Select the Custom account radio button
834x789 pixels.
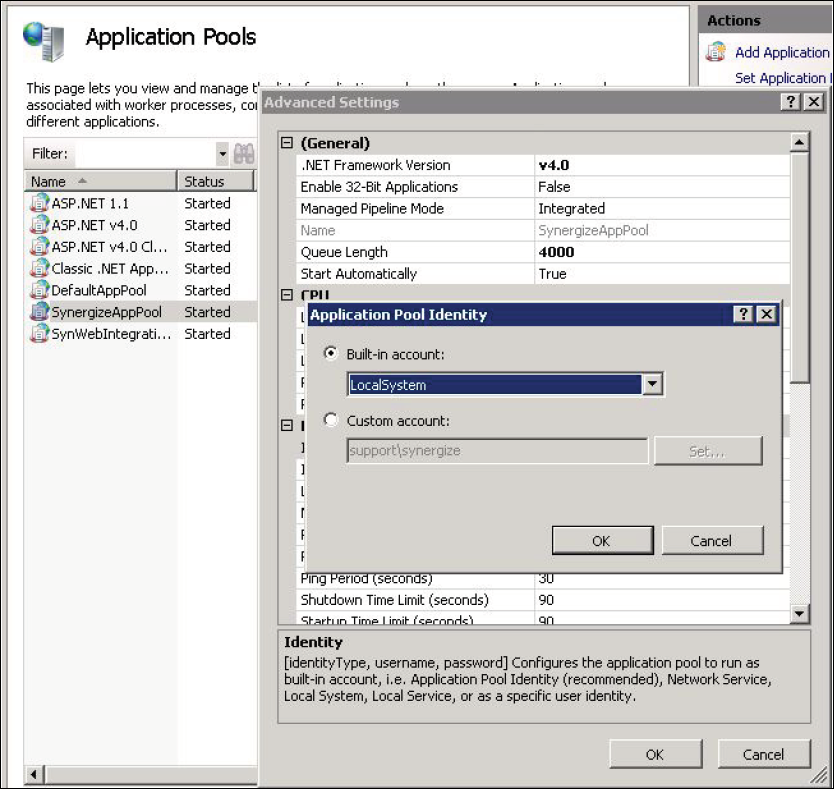tap(330, 420)
